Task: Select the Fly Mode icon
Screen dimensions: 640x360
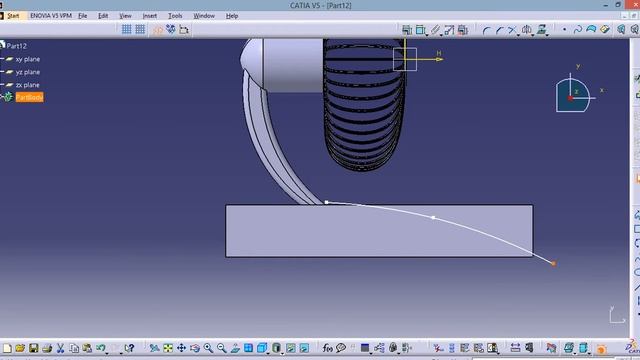Action: pos(154,348)
